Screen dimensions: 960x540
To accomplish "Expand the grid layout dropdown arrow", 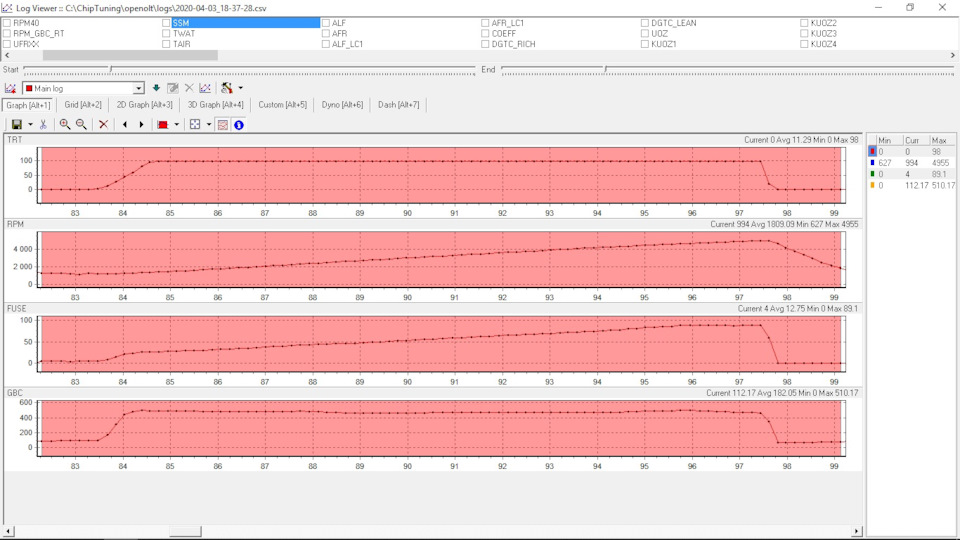I will click(209, 124).
